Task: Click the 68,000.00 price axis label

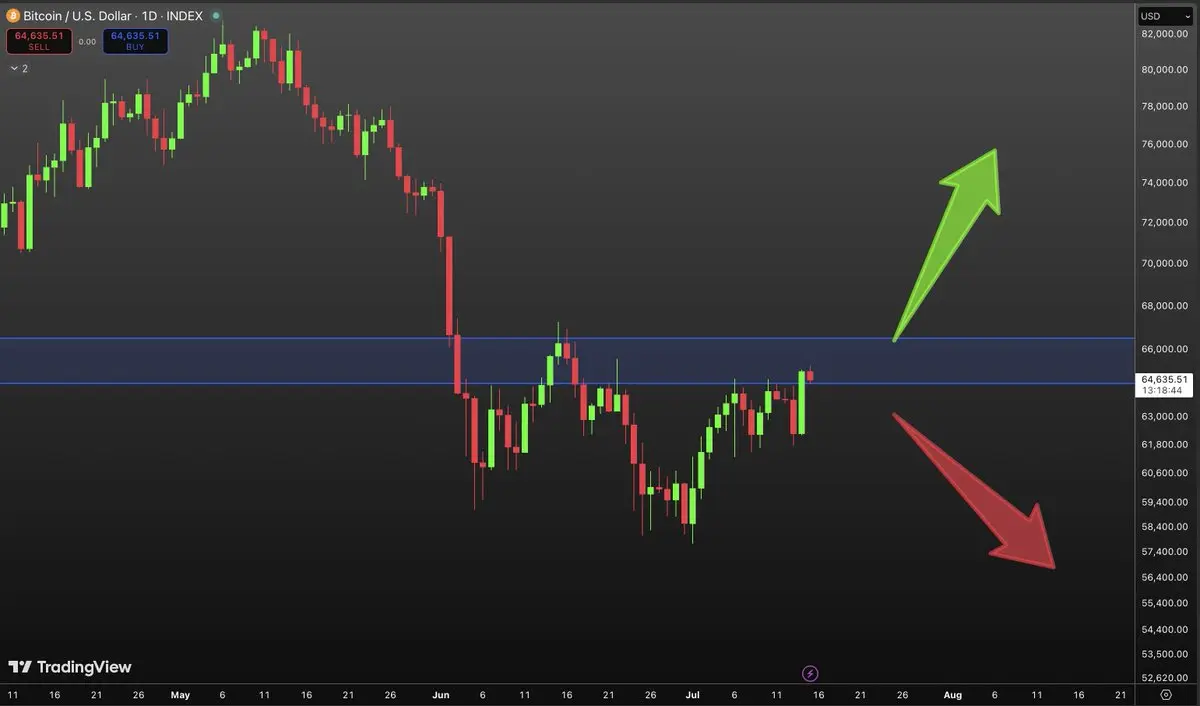Action: pyautogui.click(x=1165, y=306)
